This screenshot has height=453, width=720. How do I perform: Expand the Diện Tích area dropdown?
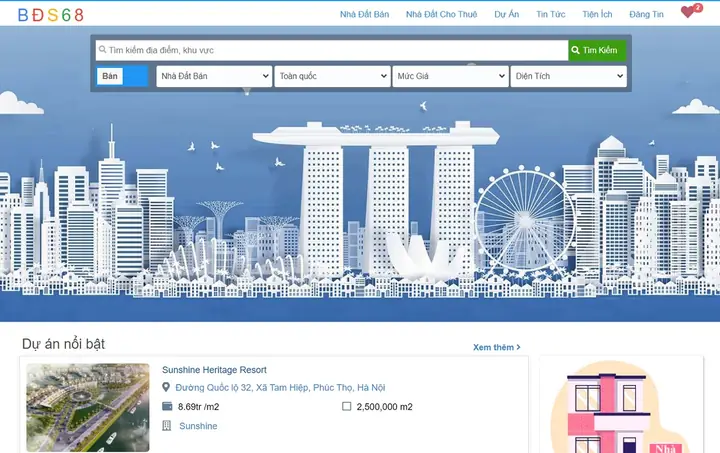click(x=568, y=76)
